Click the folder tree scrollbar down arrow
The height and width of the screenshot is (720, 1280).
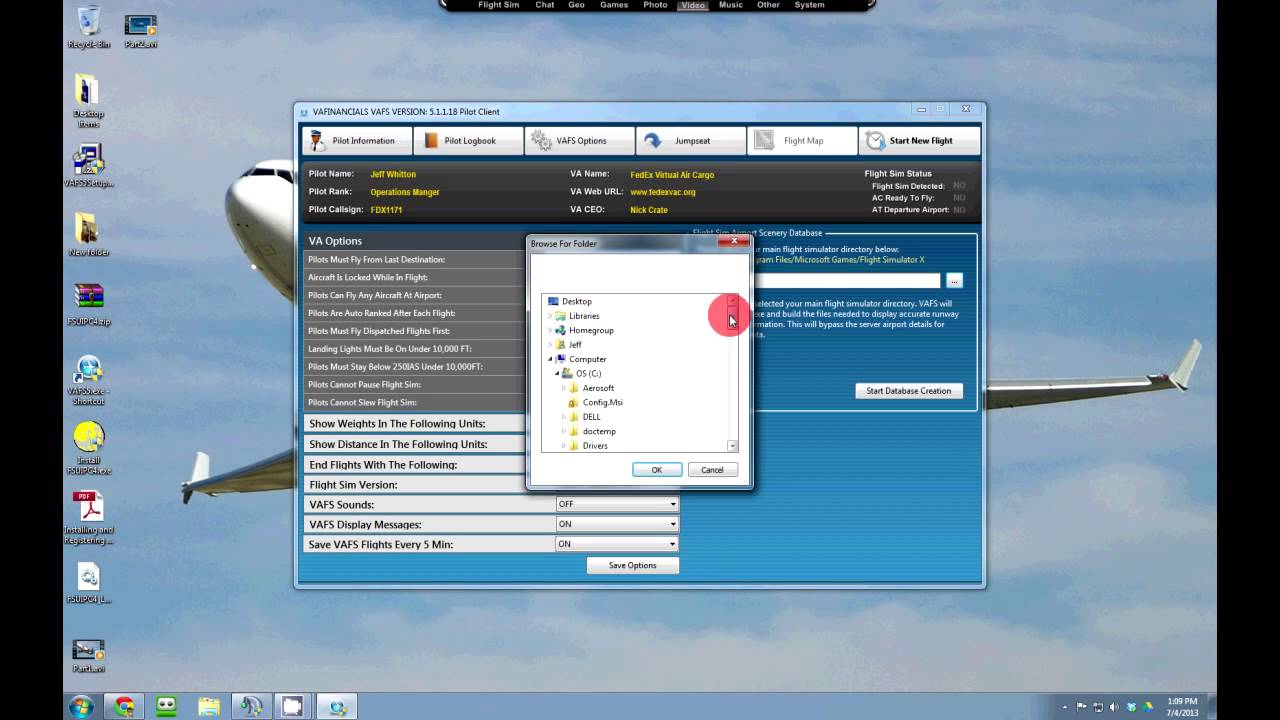coord(733,446)
